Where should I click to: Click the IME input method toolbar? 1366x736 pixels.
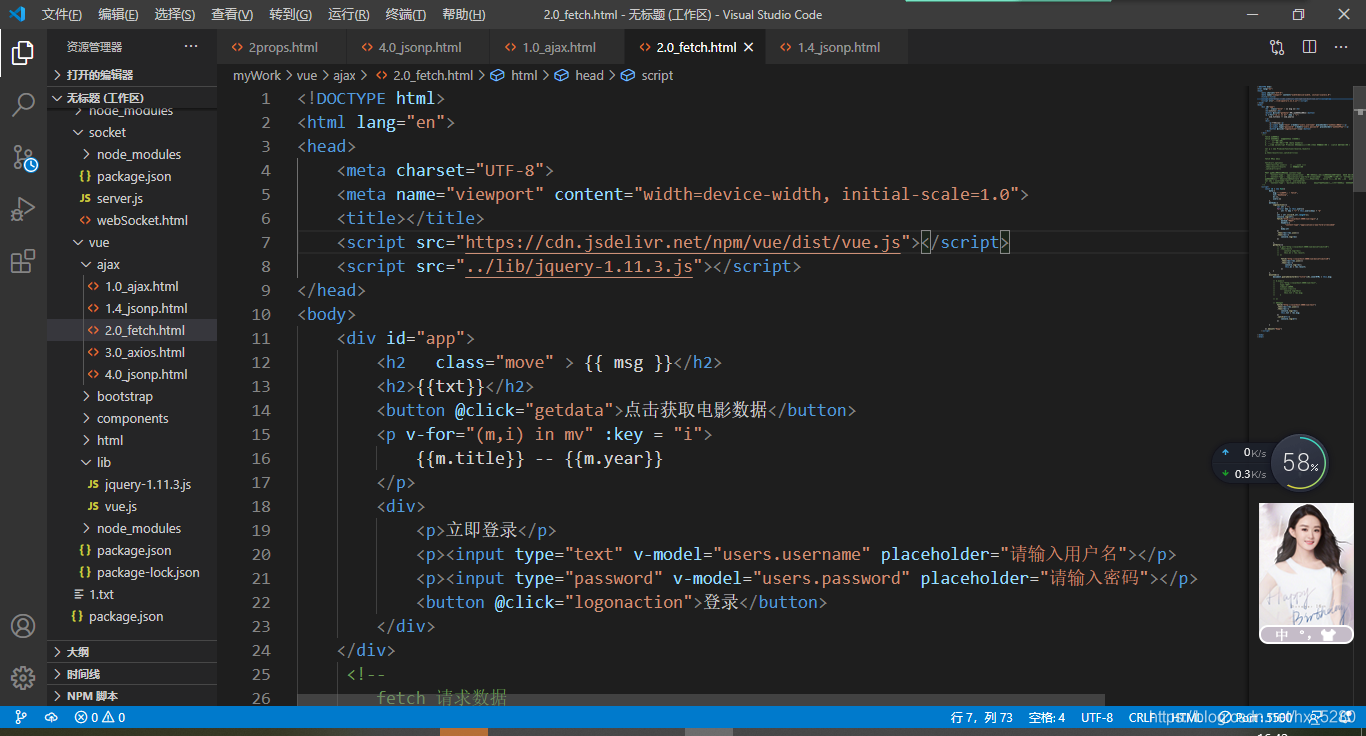pos(1306,634)
